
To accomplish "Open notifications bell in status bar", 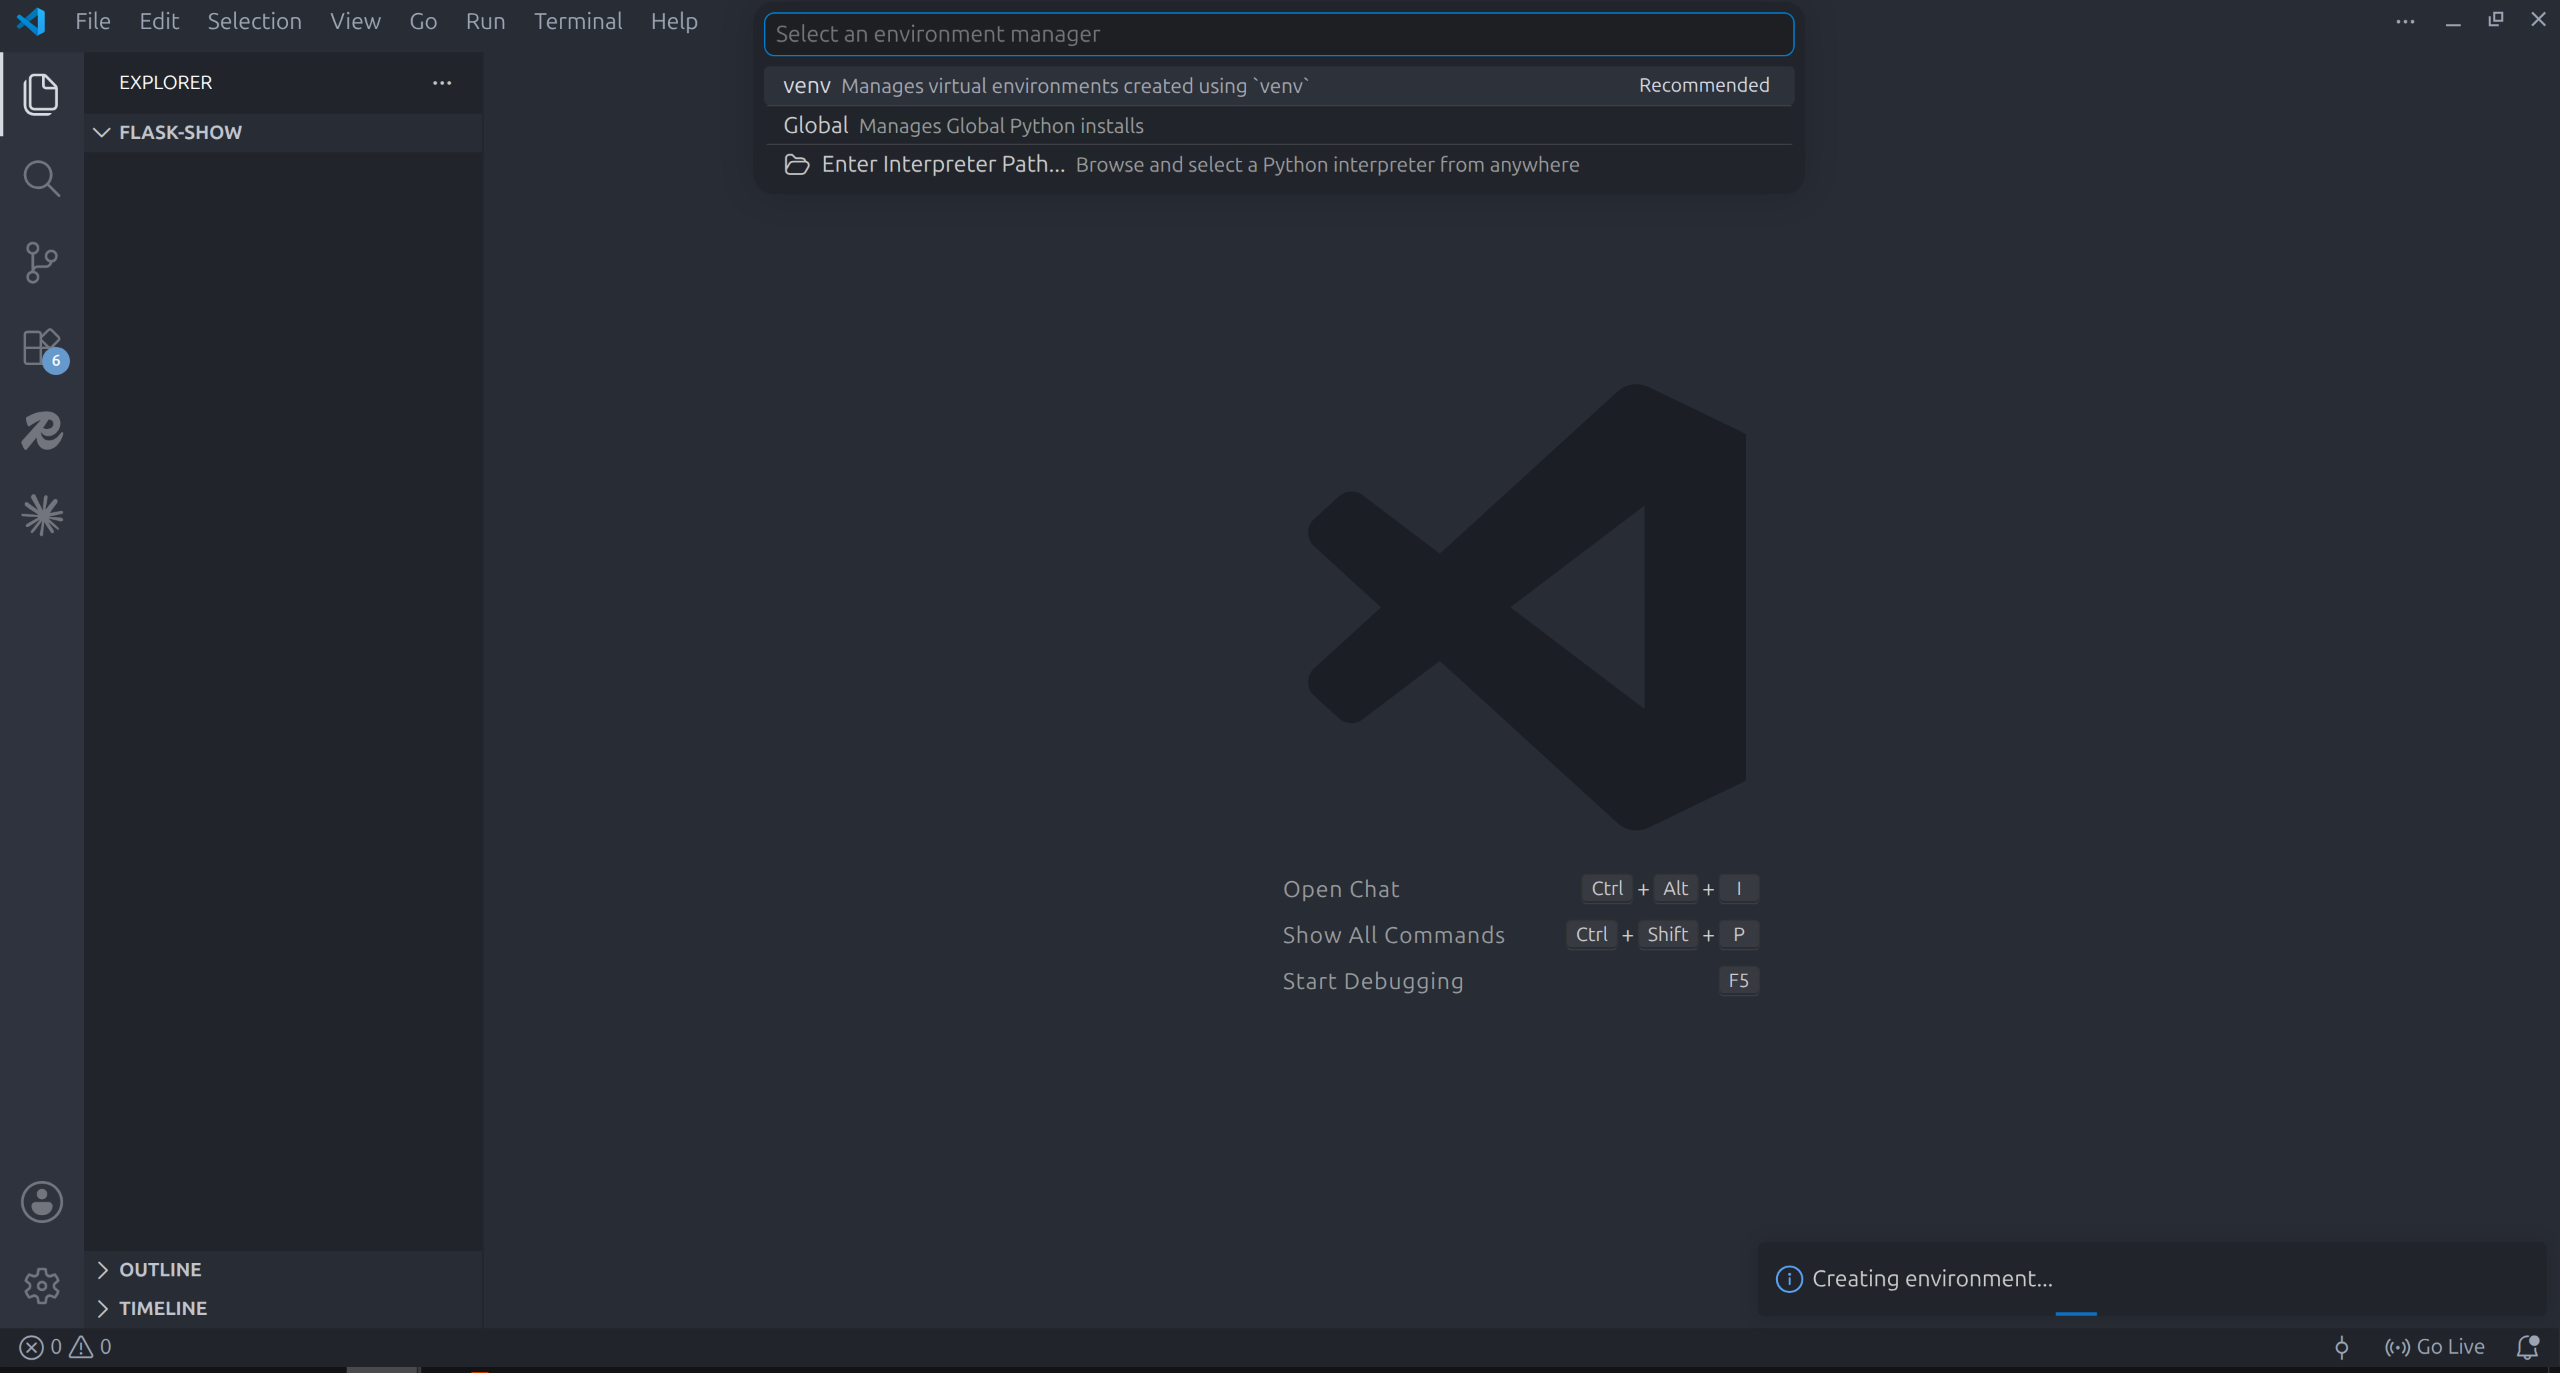I will click(2527, 1347).
